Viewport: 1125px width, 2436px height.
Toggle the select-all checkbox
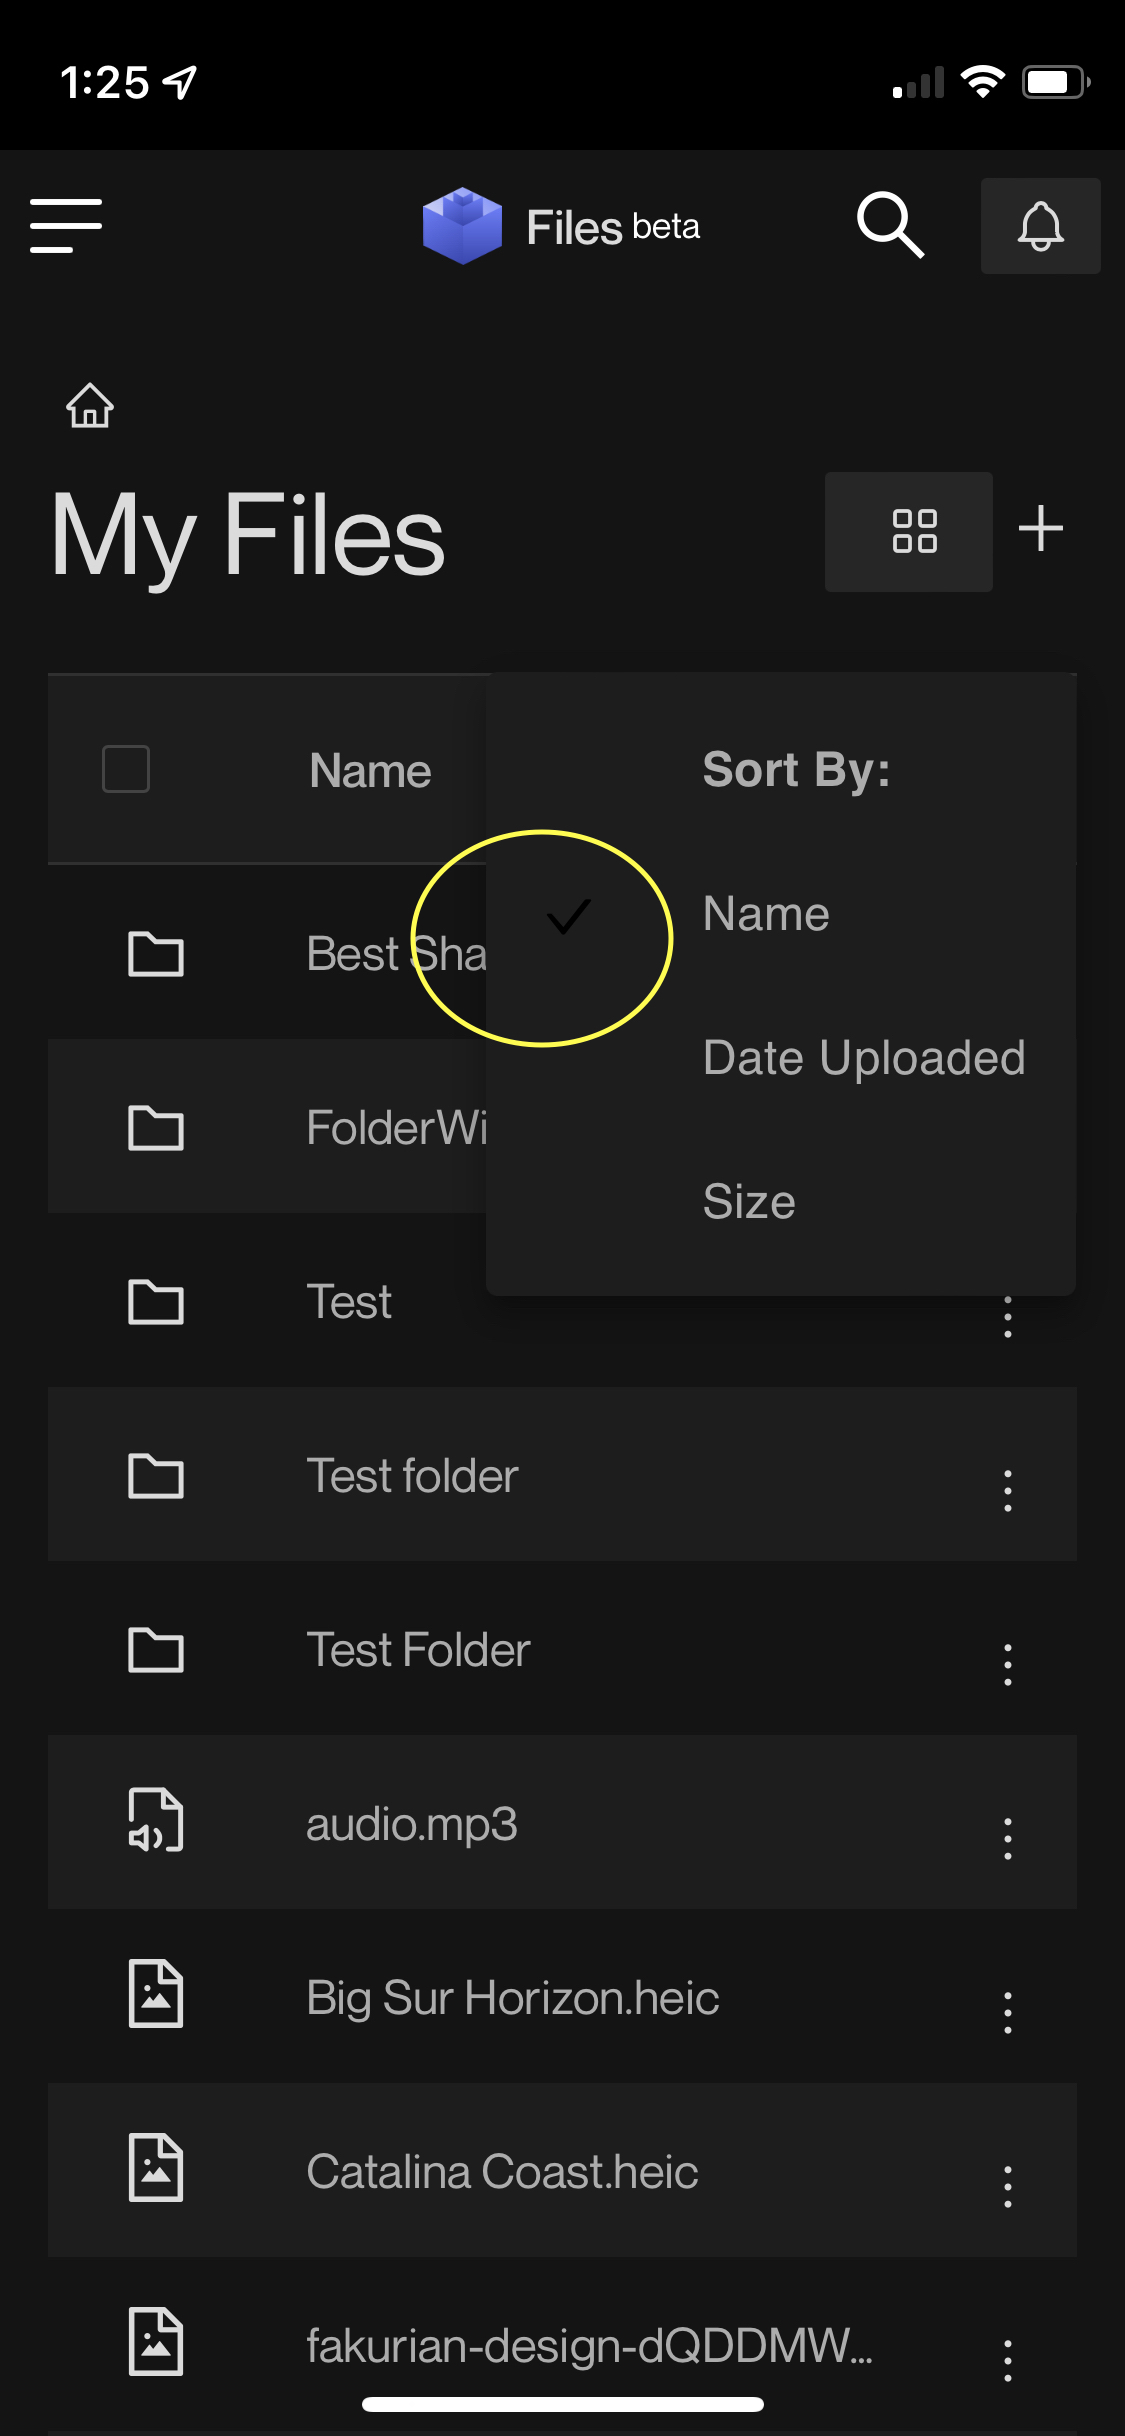(x=124, y=769)
